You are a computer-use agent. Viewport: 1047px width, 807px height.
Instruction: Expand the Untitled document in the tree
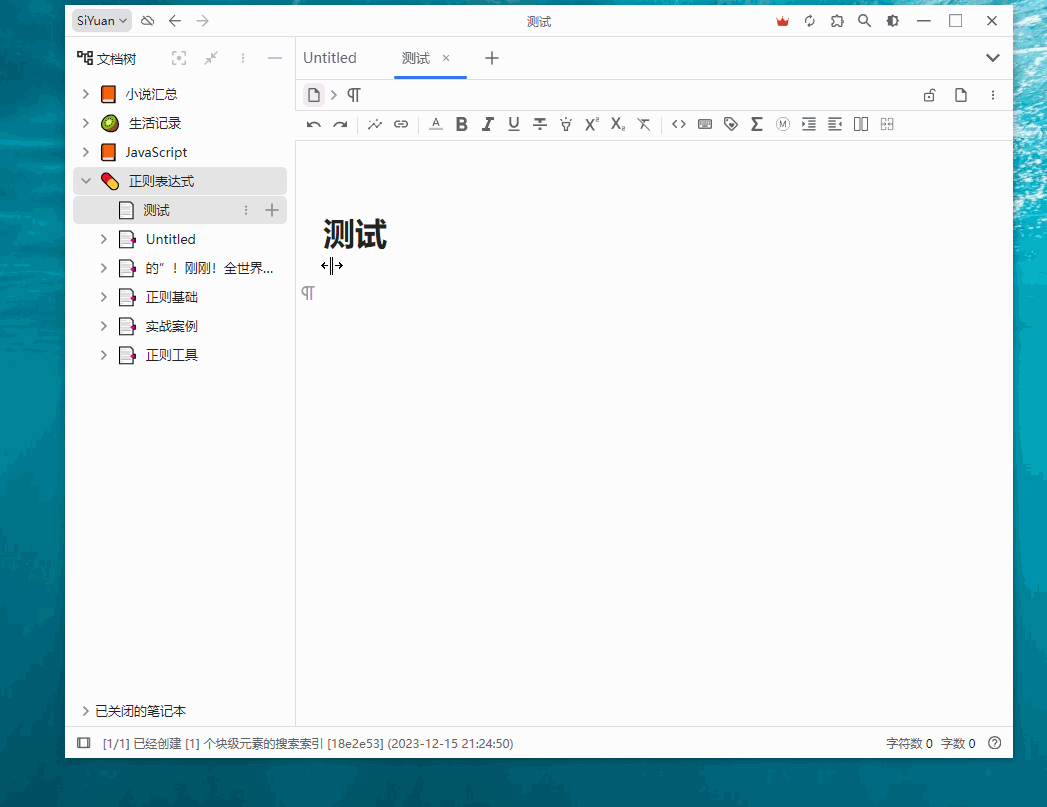tap(103, 239)
